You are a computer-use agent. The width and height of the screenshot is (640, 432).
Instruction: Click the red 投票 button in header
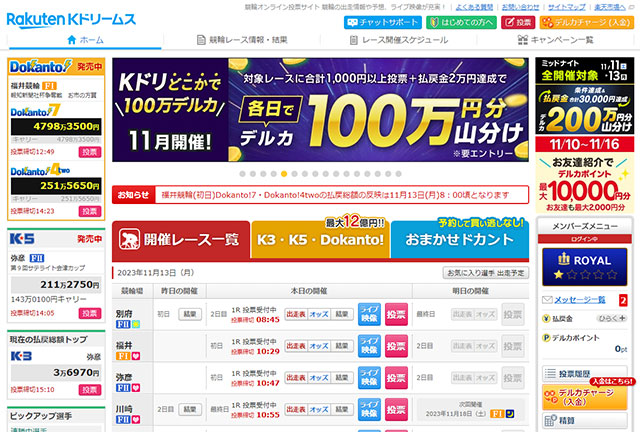[518, 22]
